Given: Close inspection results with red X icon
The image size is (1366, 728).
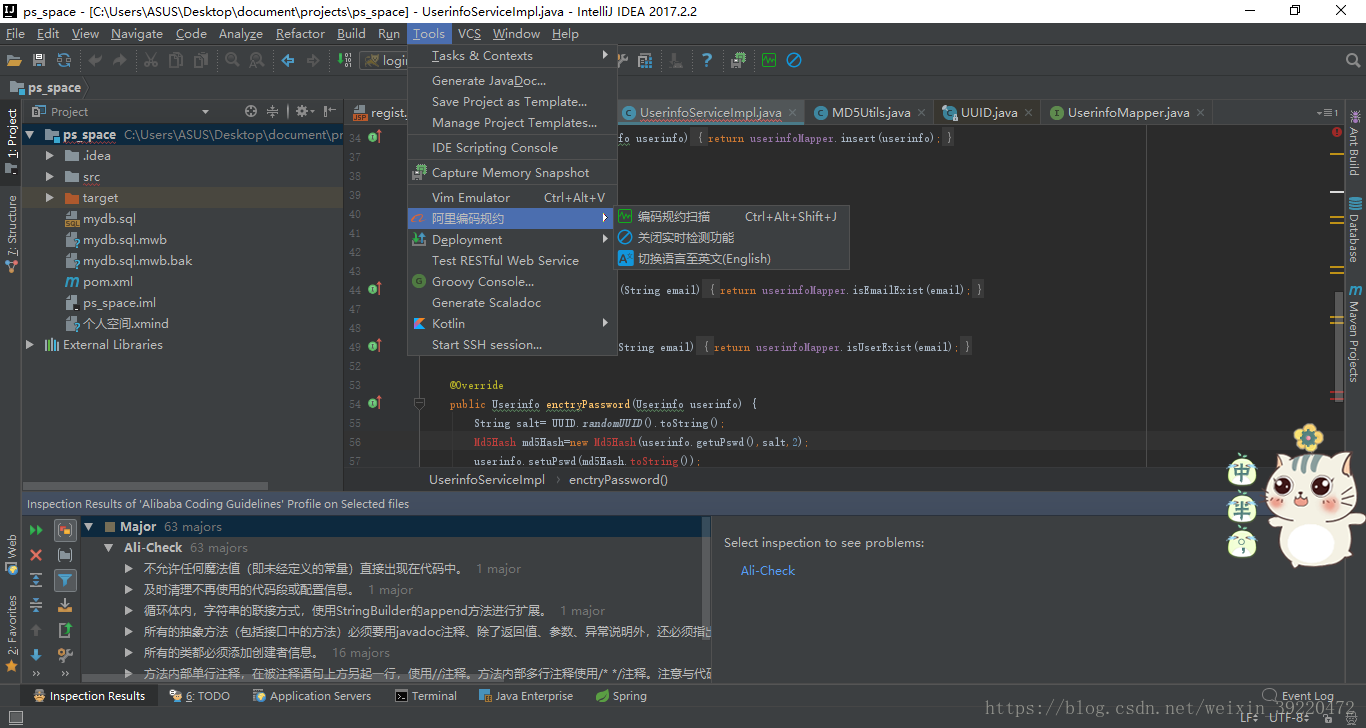Looking at the screenshot, I should click(36, 555).
